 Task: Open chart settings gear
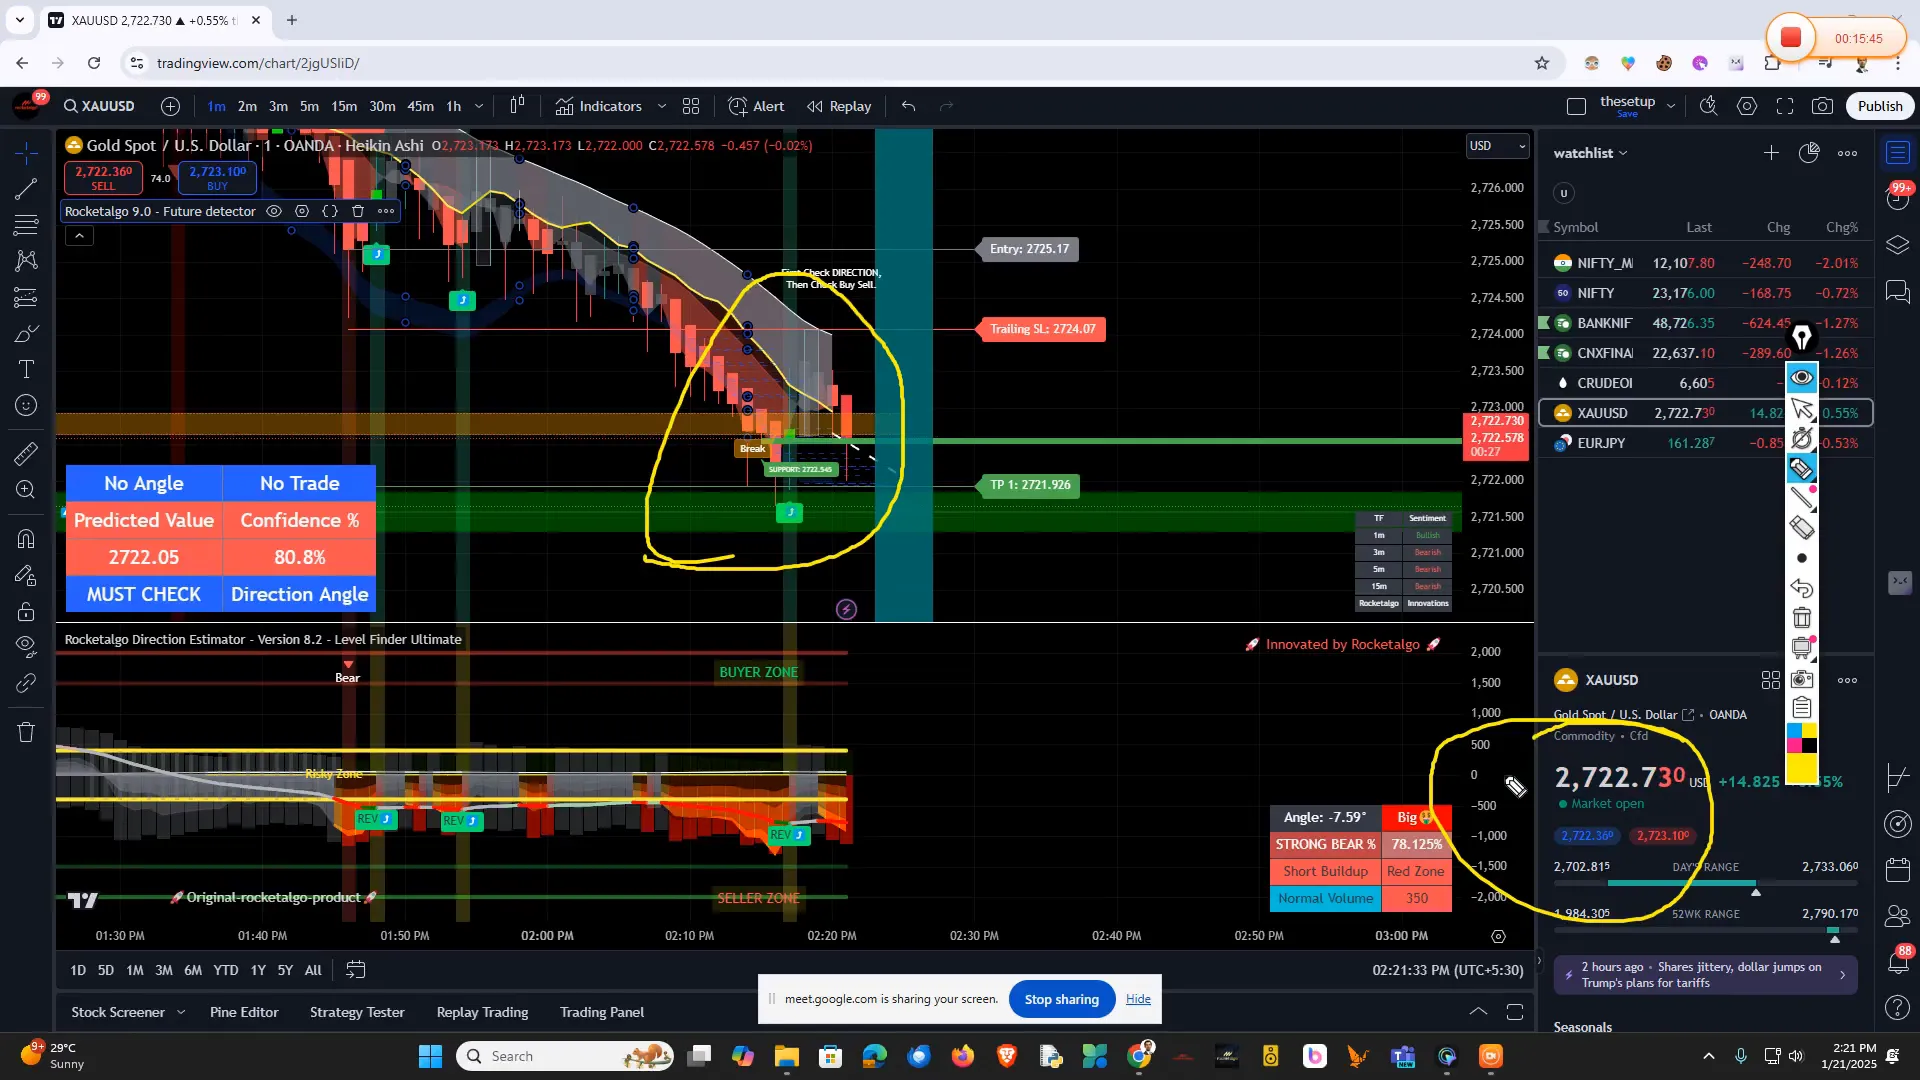pos(1747,106)
